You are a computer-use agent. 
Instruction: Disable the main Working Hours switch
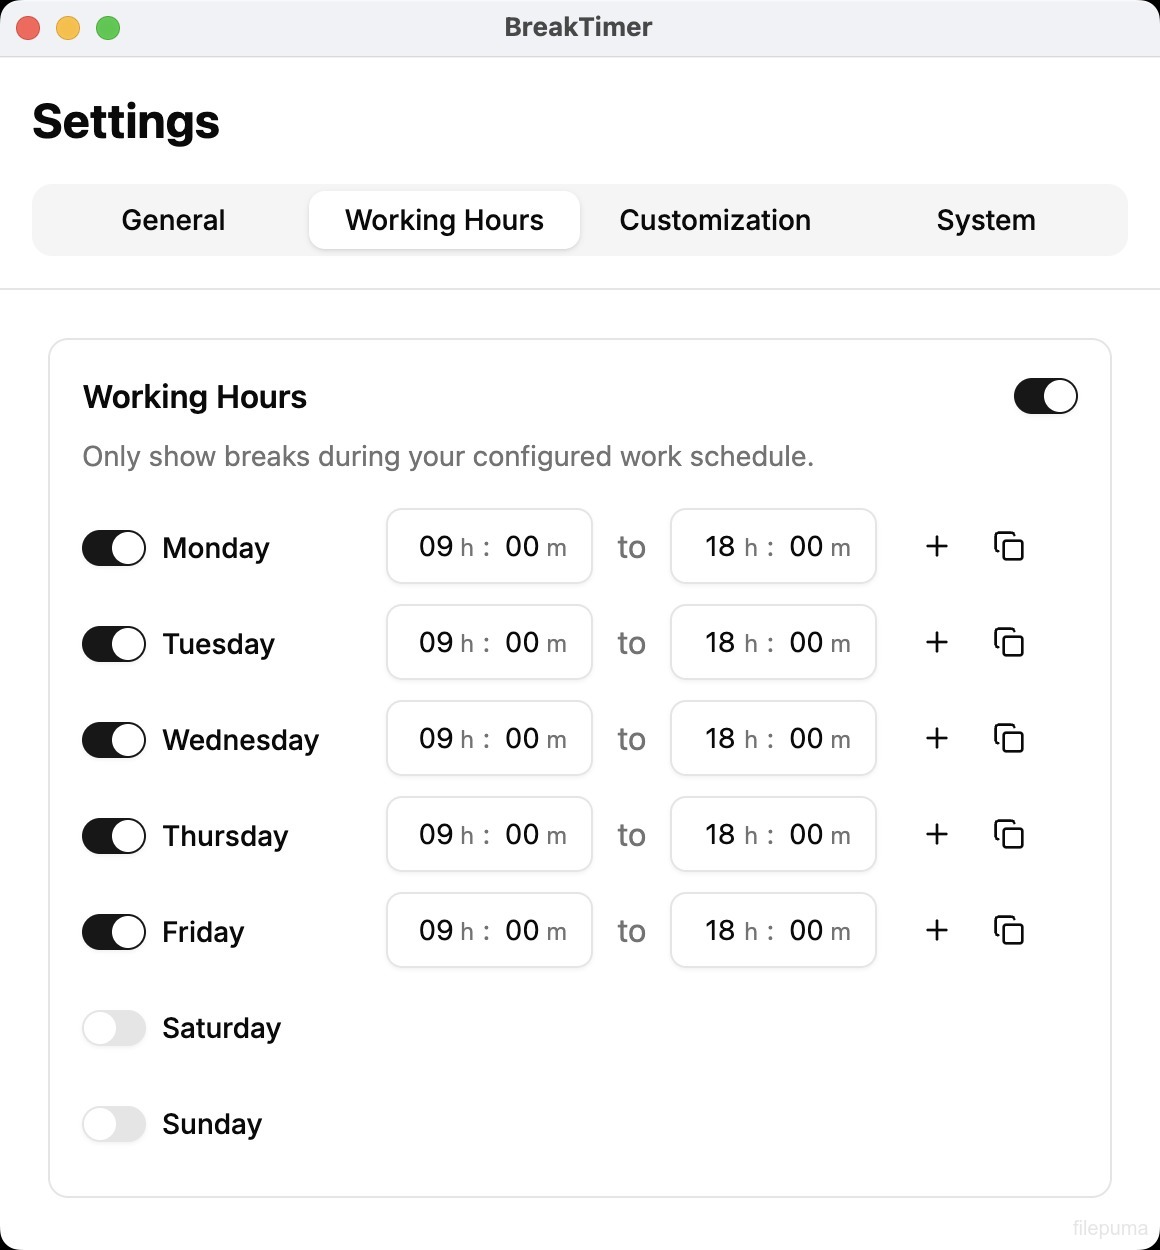1045,396
